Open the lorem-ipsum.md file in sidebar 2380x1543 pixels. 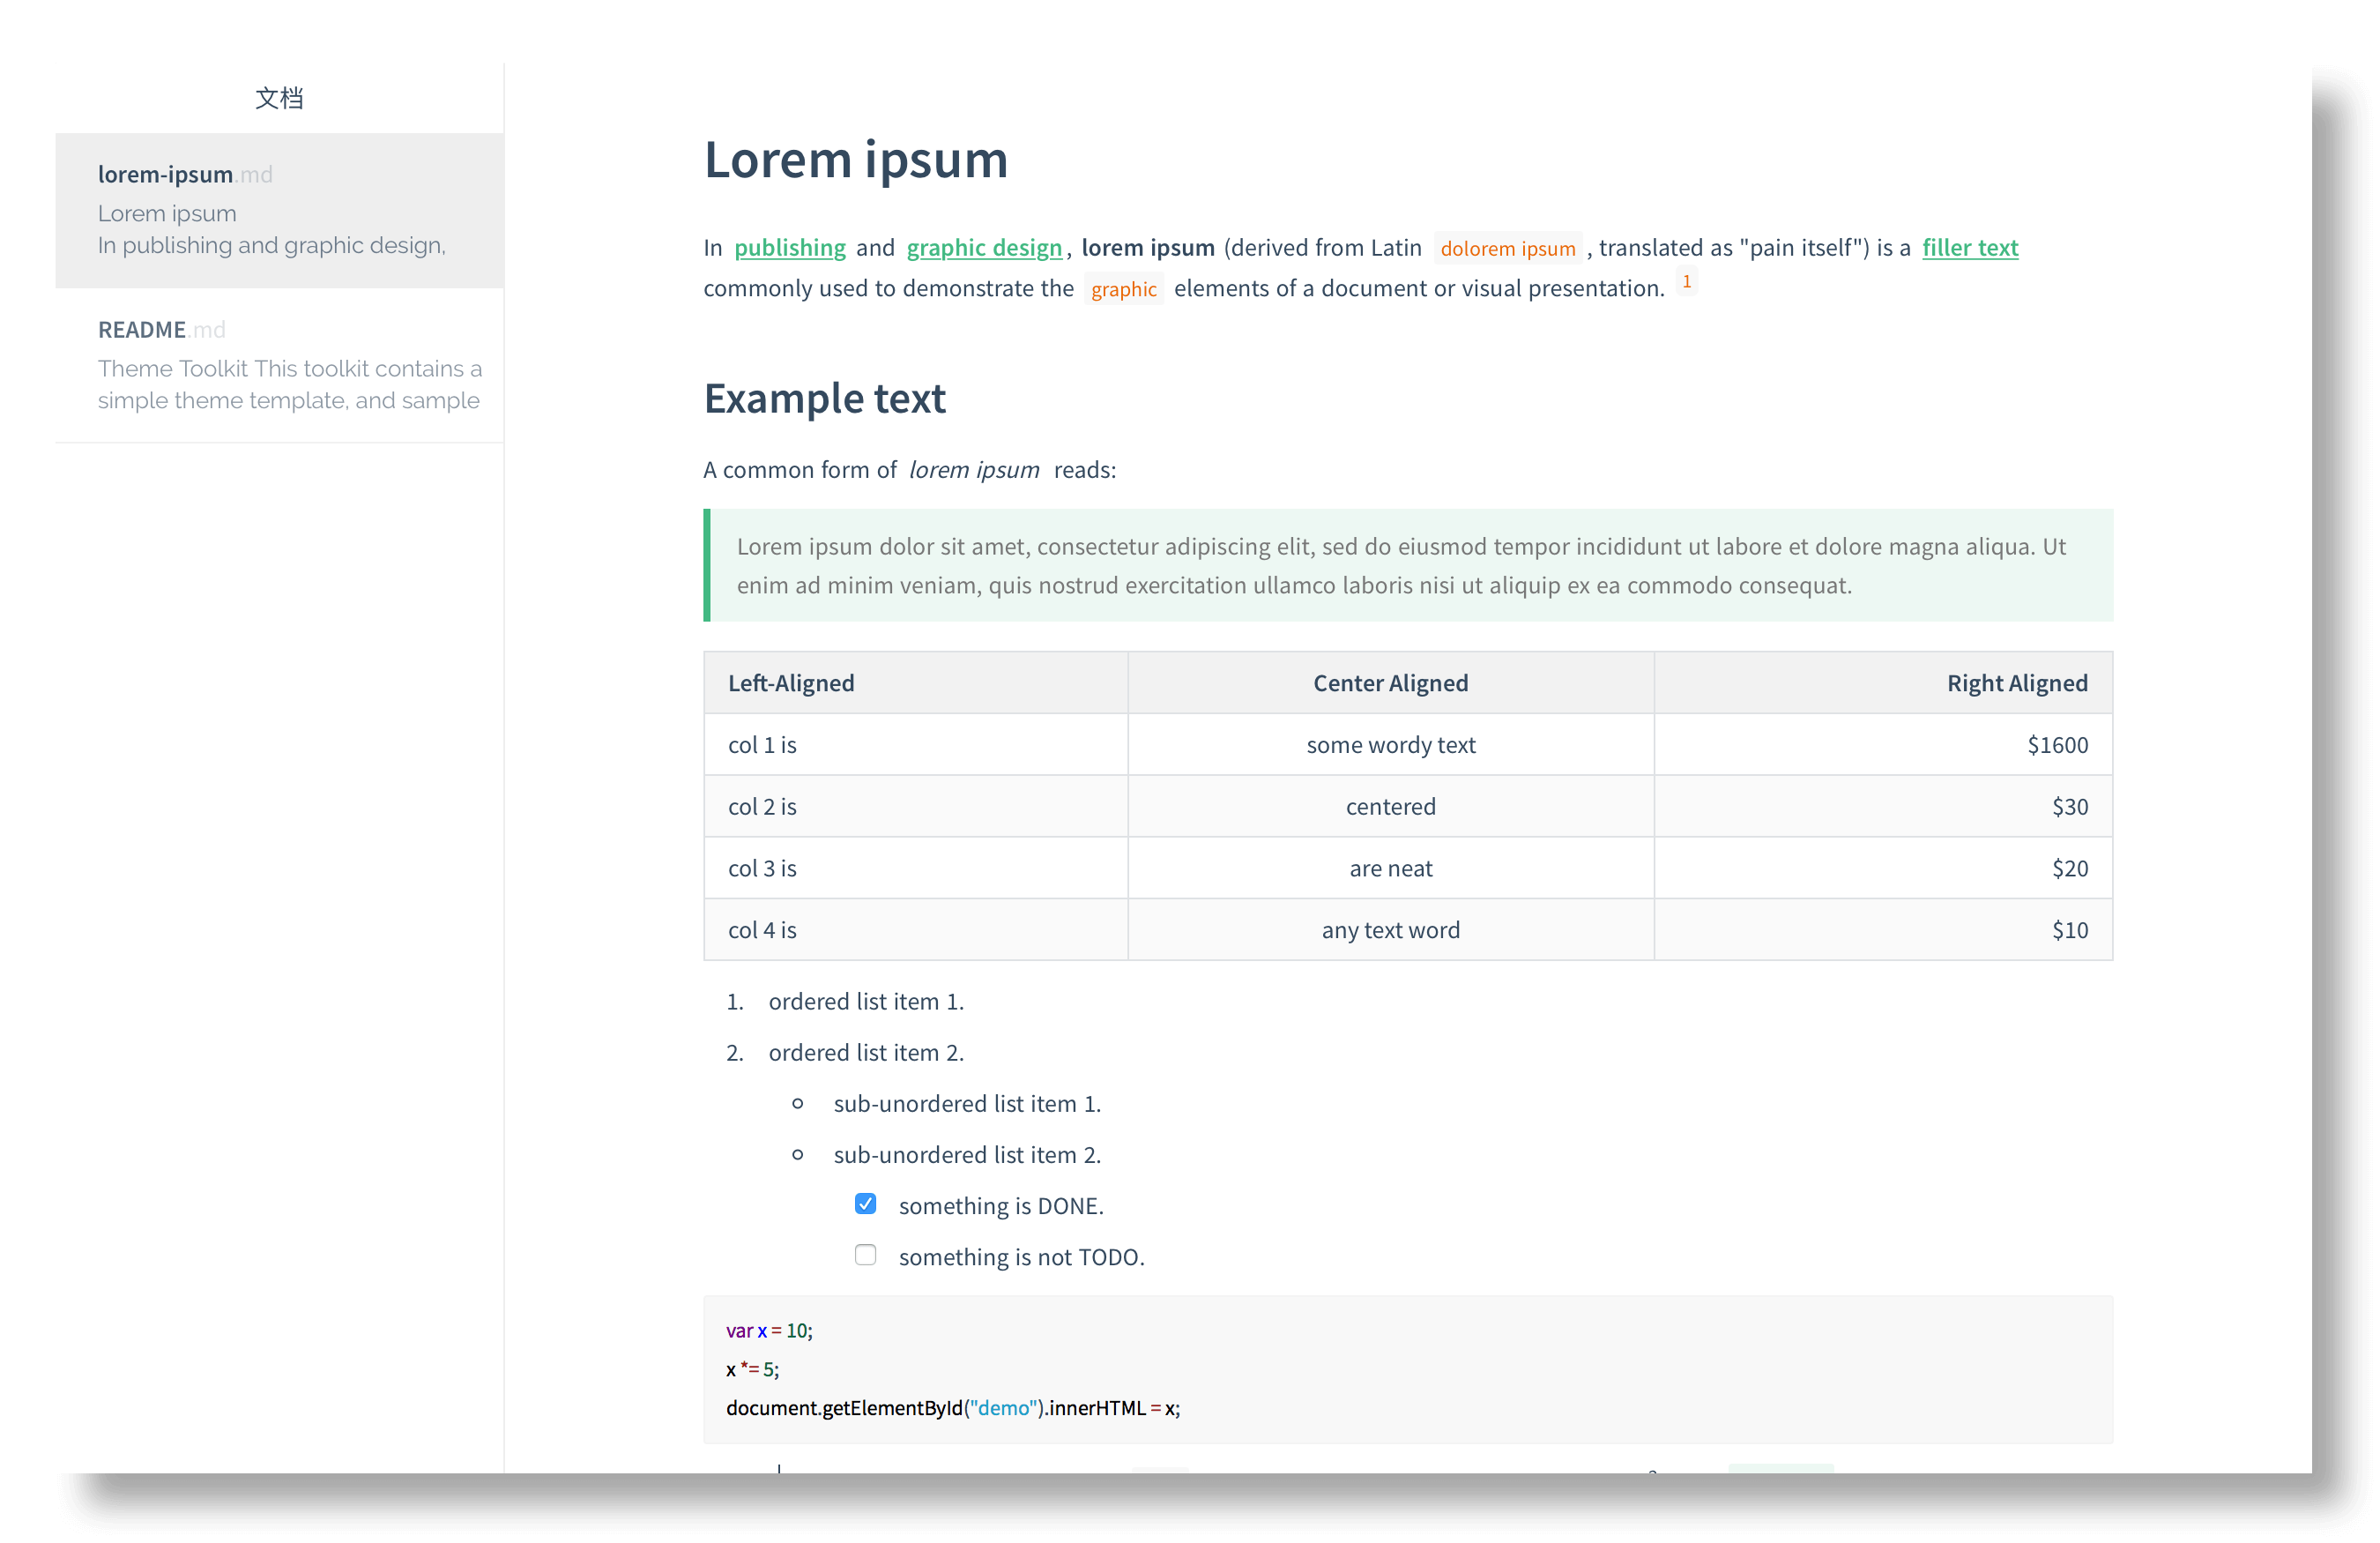click(x=184, y=175)
